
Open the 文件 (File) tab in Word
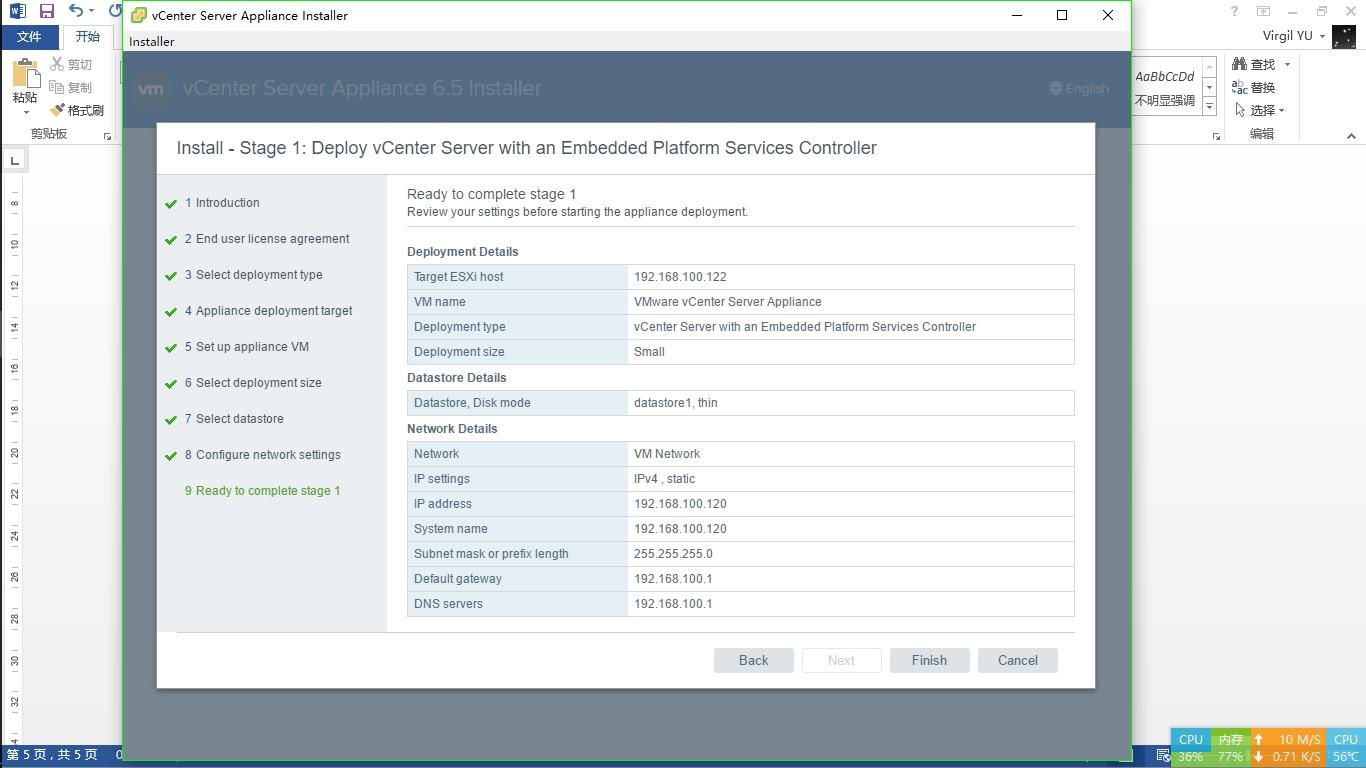(x=29, y=36)
